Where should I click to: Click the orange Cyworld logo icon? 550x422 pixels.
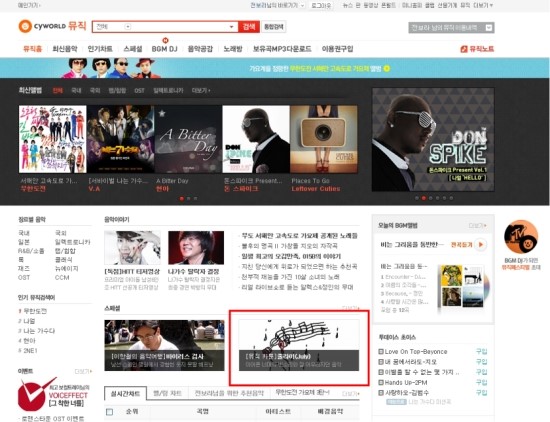[25, 26]
